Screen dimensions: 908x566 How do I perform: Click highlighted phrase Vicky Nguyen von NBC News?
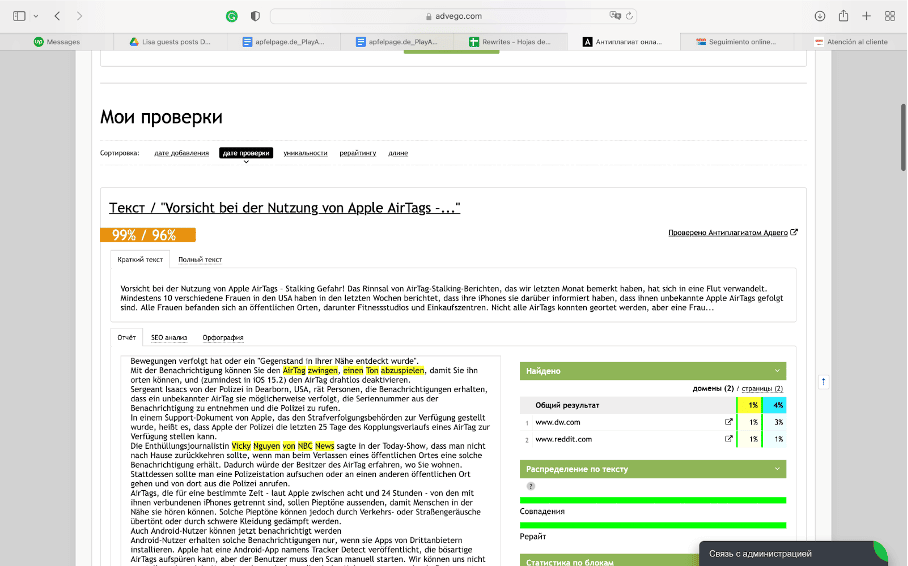(283, 446)
